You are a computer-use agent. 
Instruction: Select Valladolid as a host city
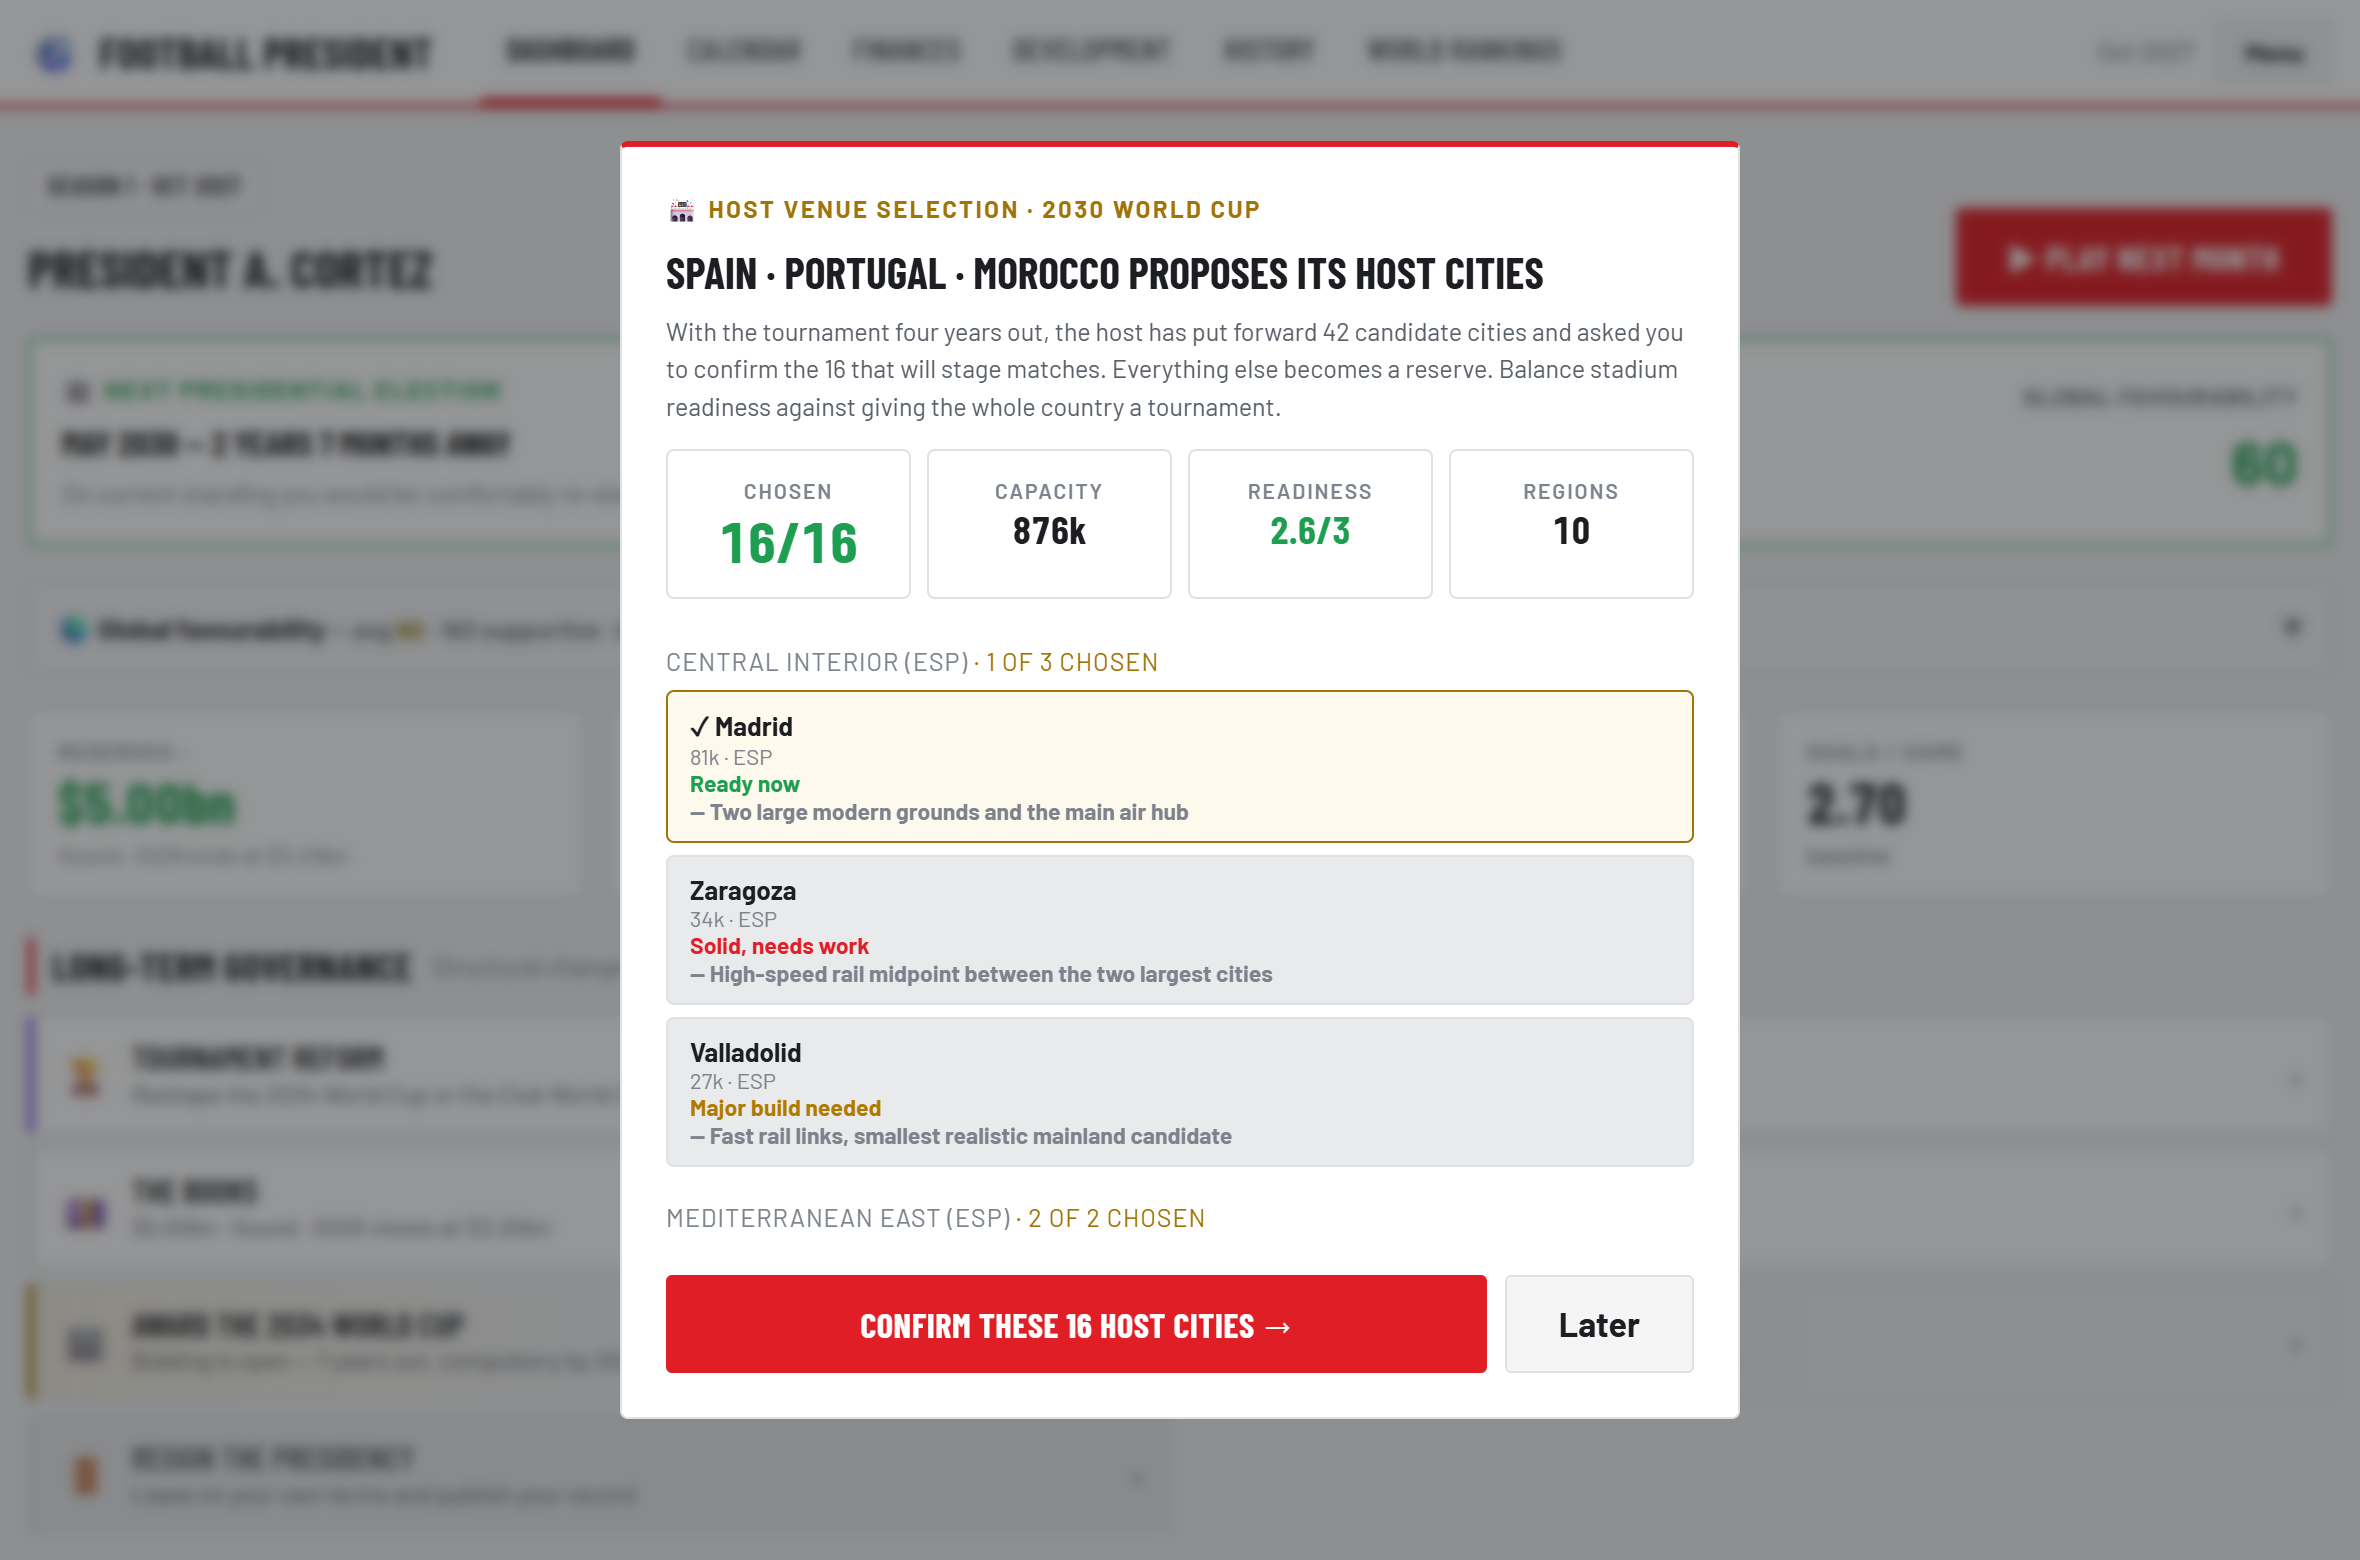[x=1180, y=1092]
